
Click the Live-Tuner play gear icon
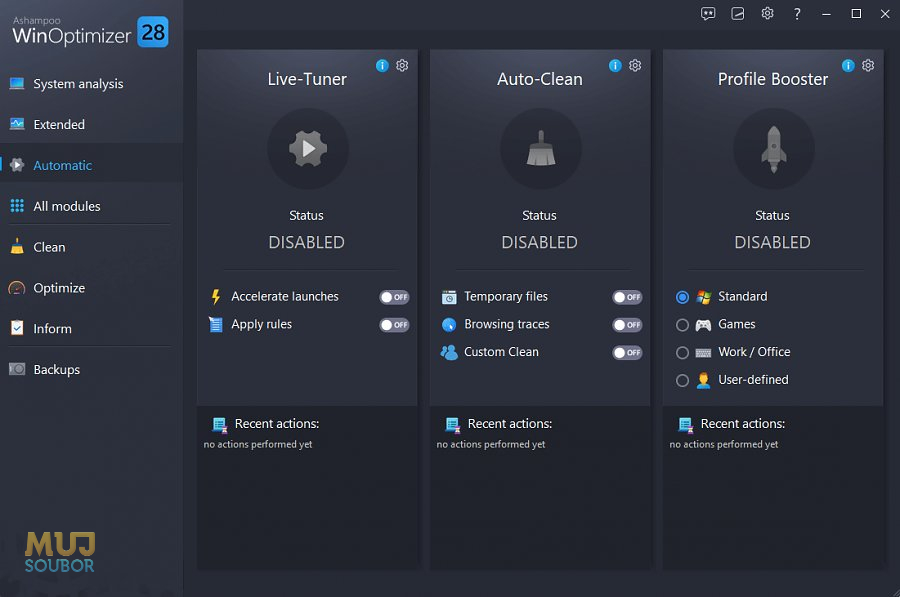pyautogui.click(x=308, y=149)
